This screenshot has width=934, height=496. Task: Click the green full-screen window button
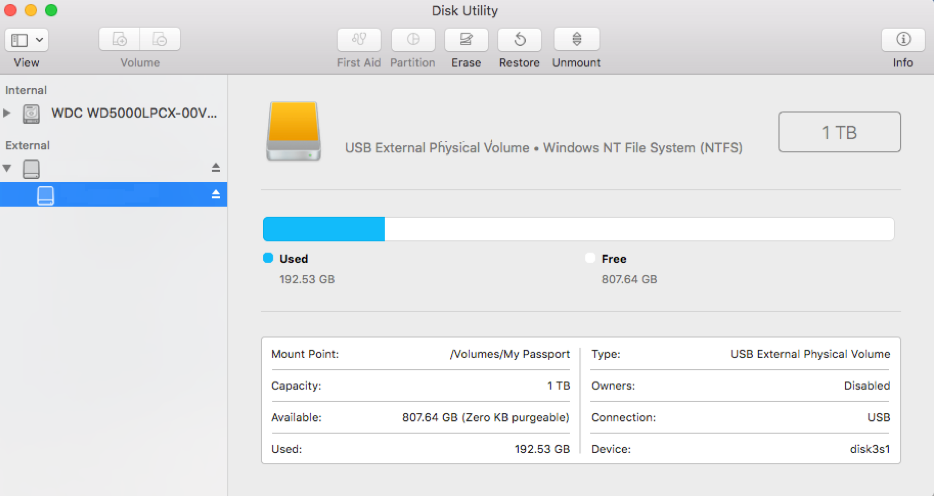point(51,10)
